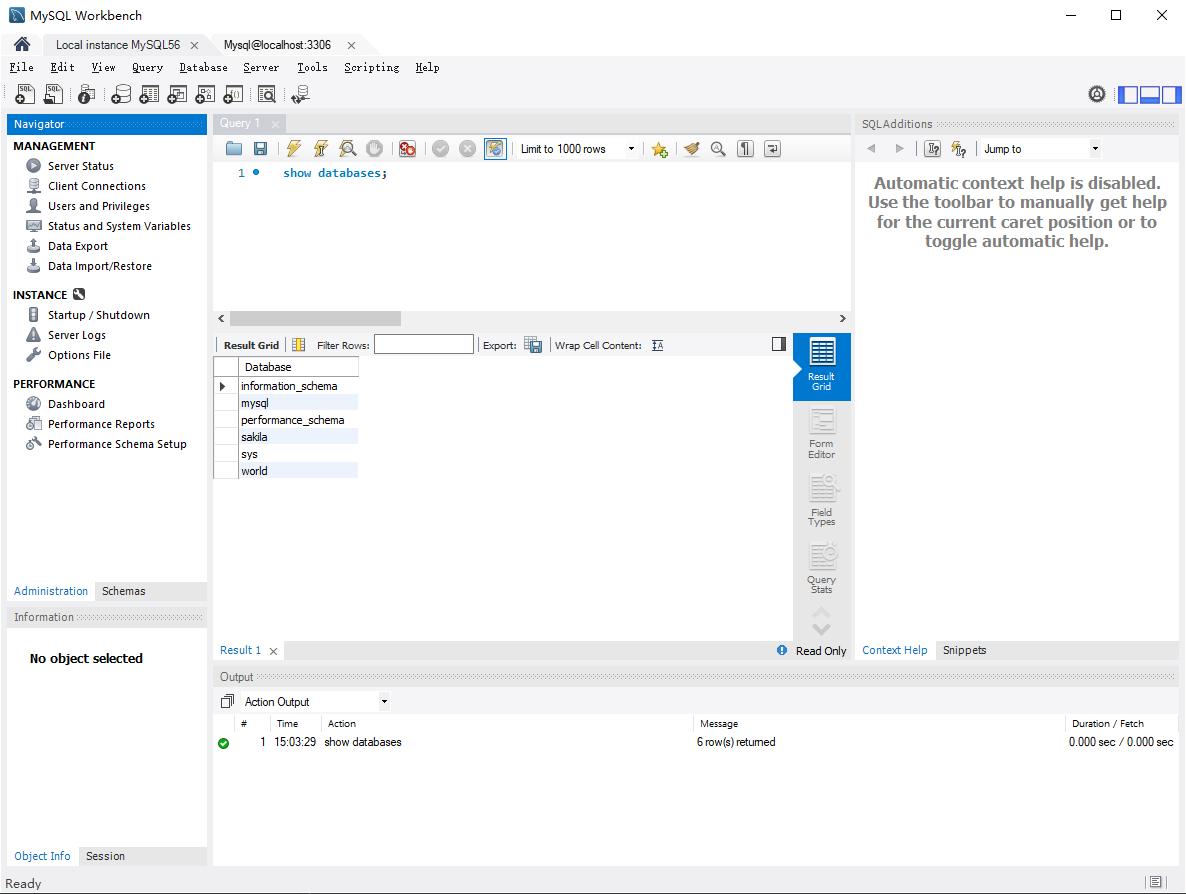Open the schema inspector info icon
Viewport: 1186px width, 894px height.
[86, 94]
